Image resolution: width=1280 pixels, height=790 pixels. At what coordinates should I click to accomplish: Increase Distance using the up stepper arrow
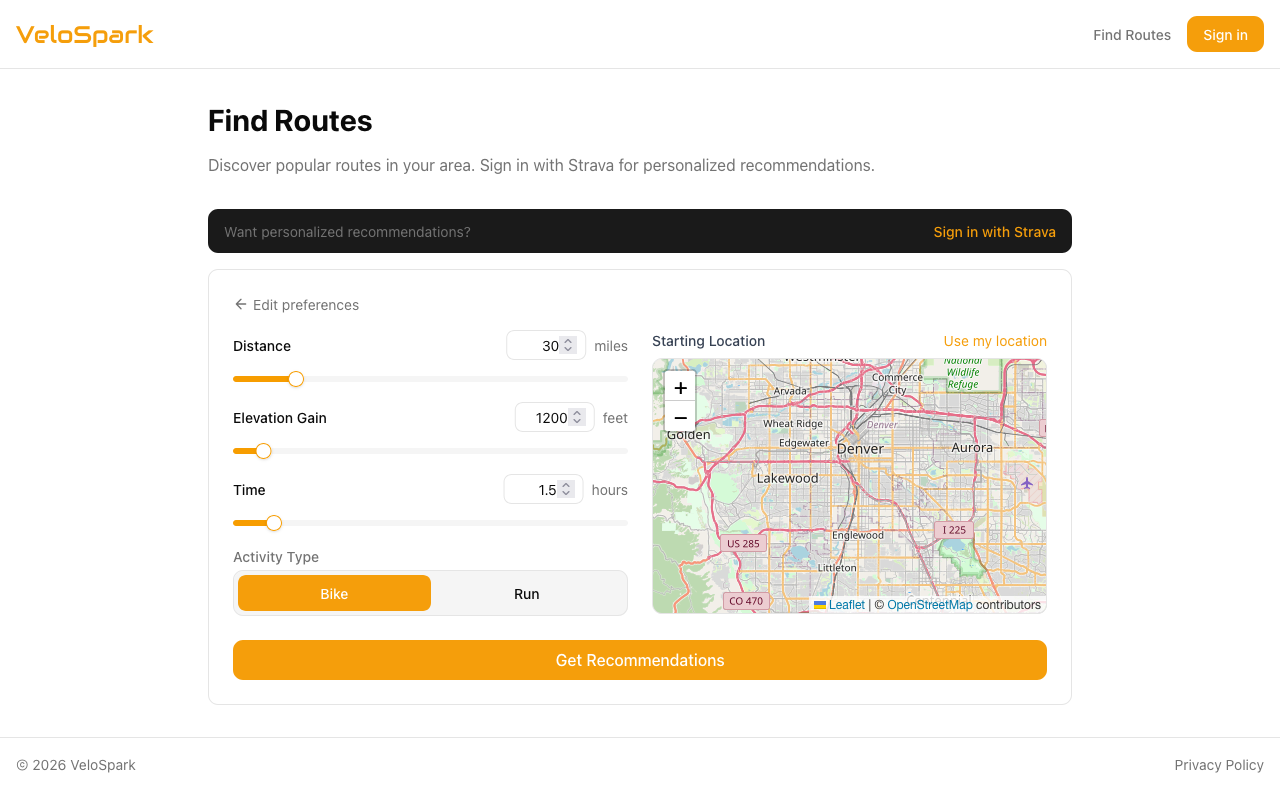(x=570, y=341)
